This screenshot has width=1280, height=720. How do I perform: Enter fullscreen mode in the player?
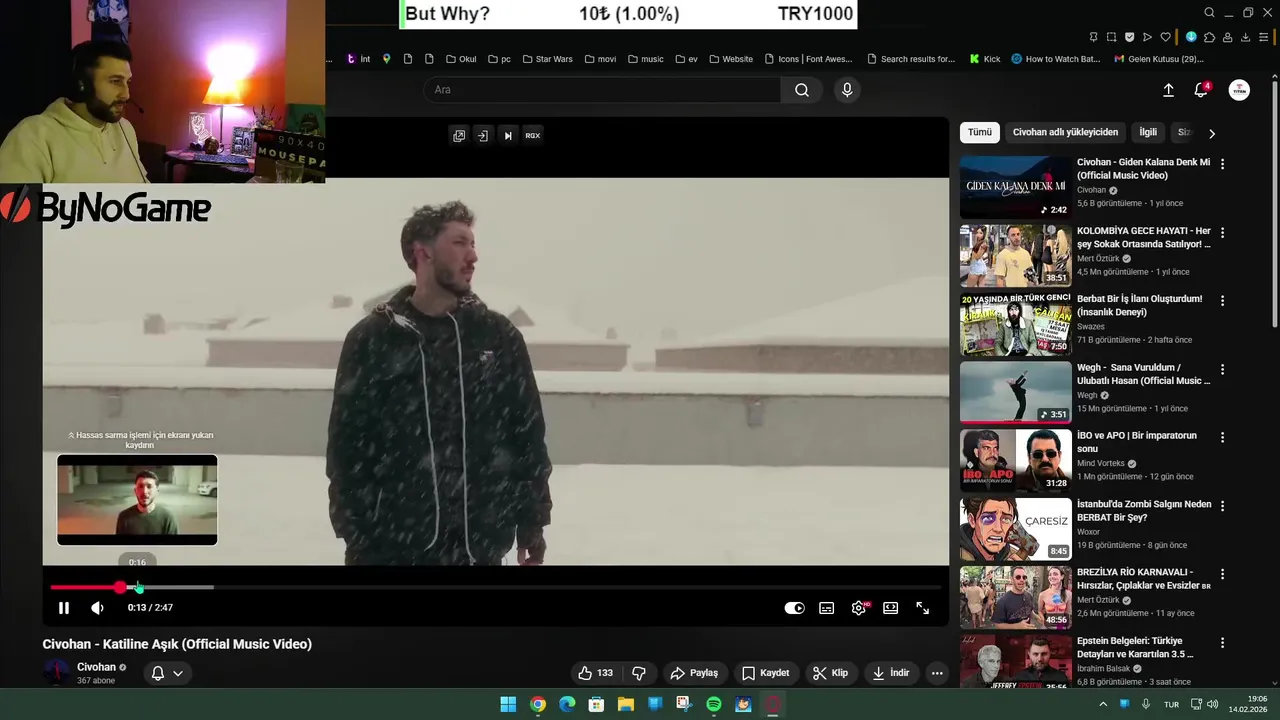[x=922, y=608]
